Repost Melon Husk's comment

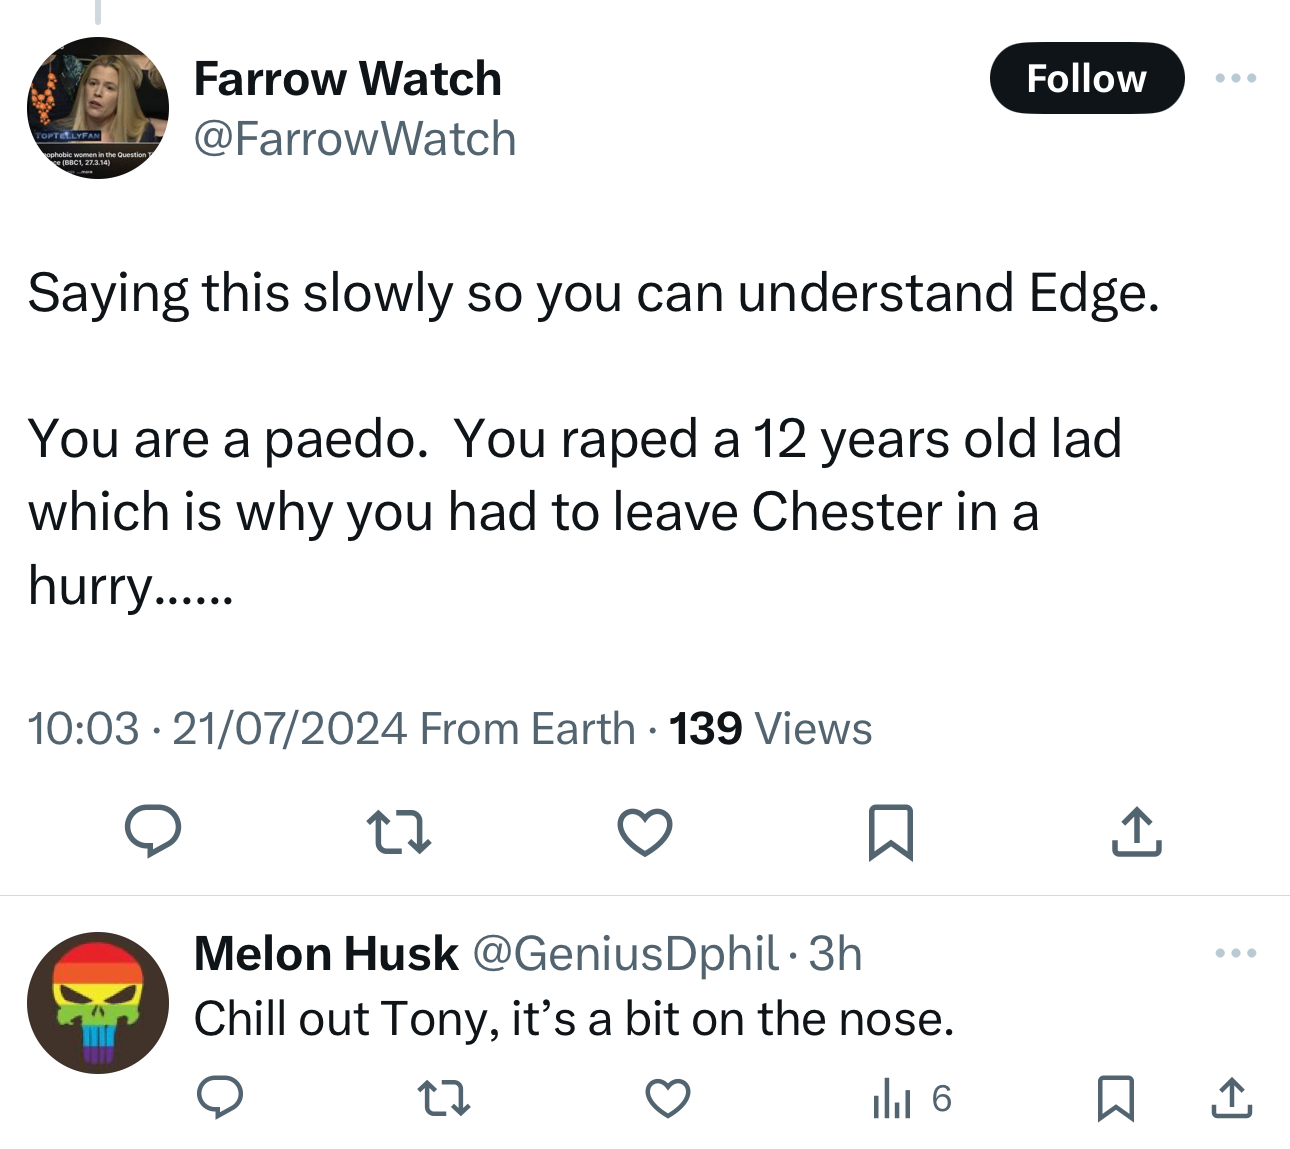pos(443,1098)
